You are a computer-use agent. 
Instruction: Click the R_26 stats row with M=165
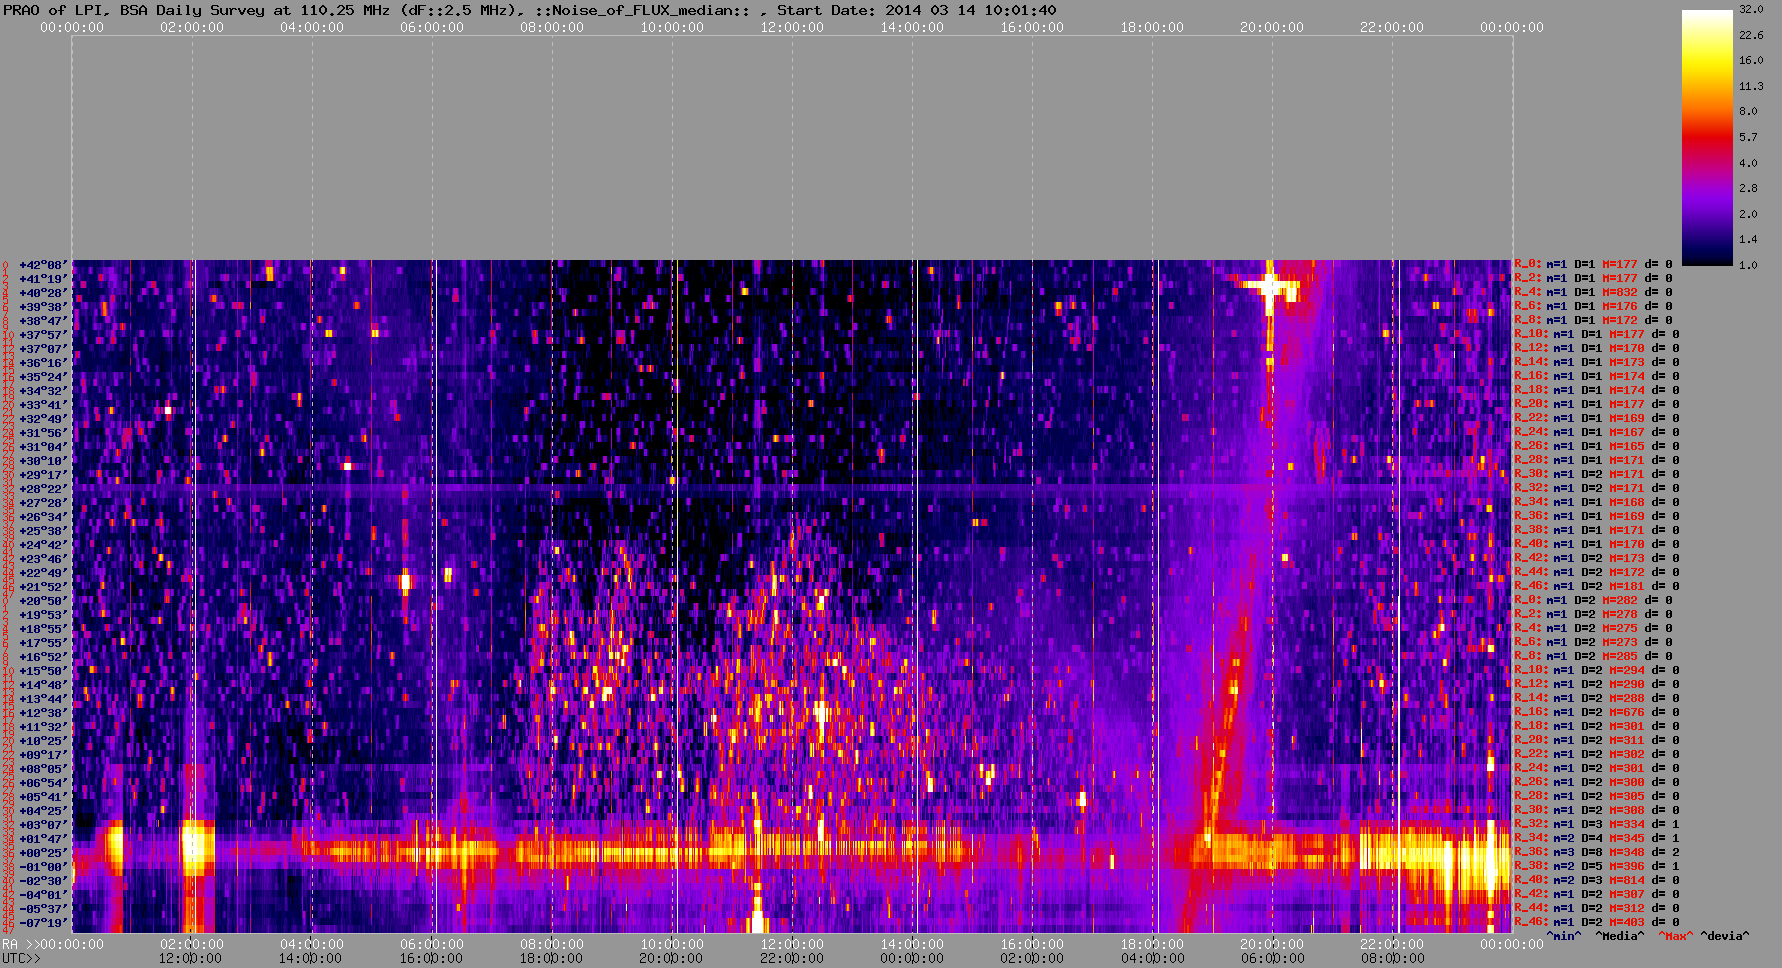pos(1597,447)
